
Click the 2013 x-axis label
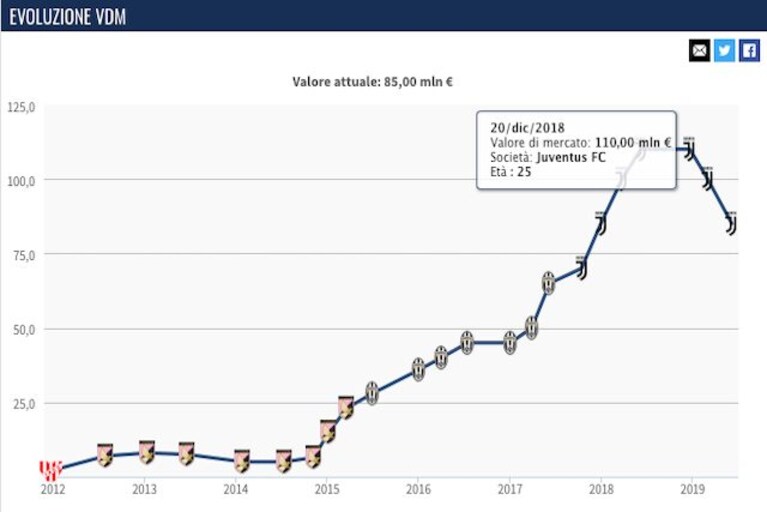click(144, 489)
